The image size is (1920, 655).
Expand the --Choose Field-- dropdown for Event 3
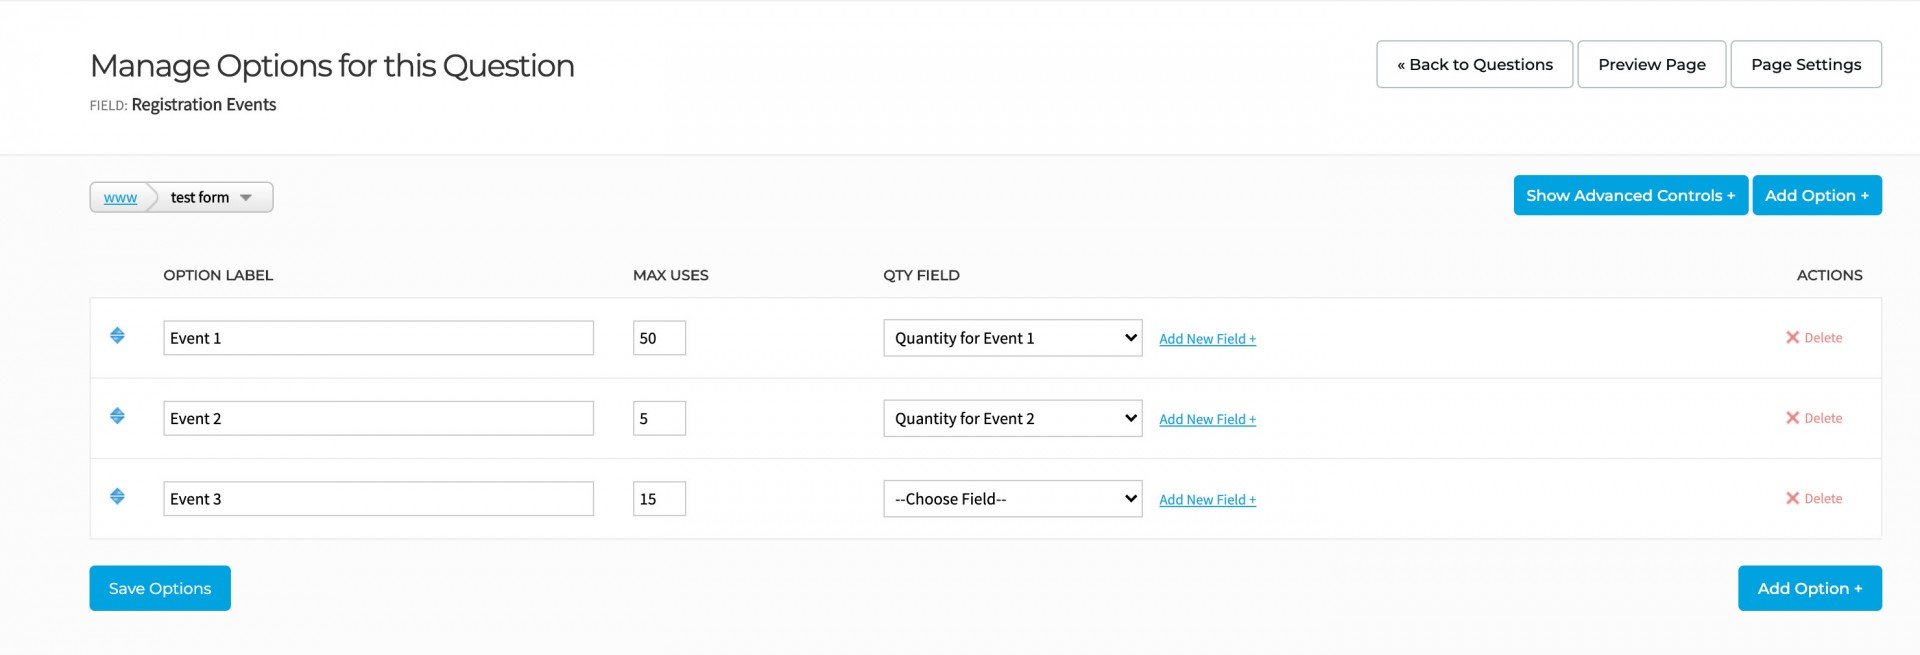pos(1012,499)
